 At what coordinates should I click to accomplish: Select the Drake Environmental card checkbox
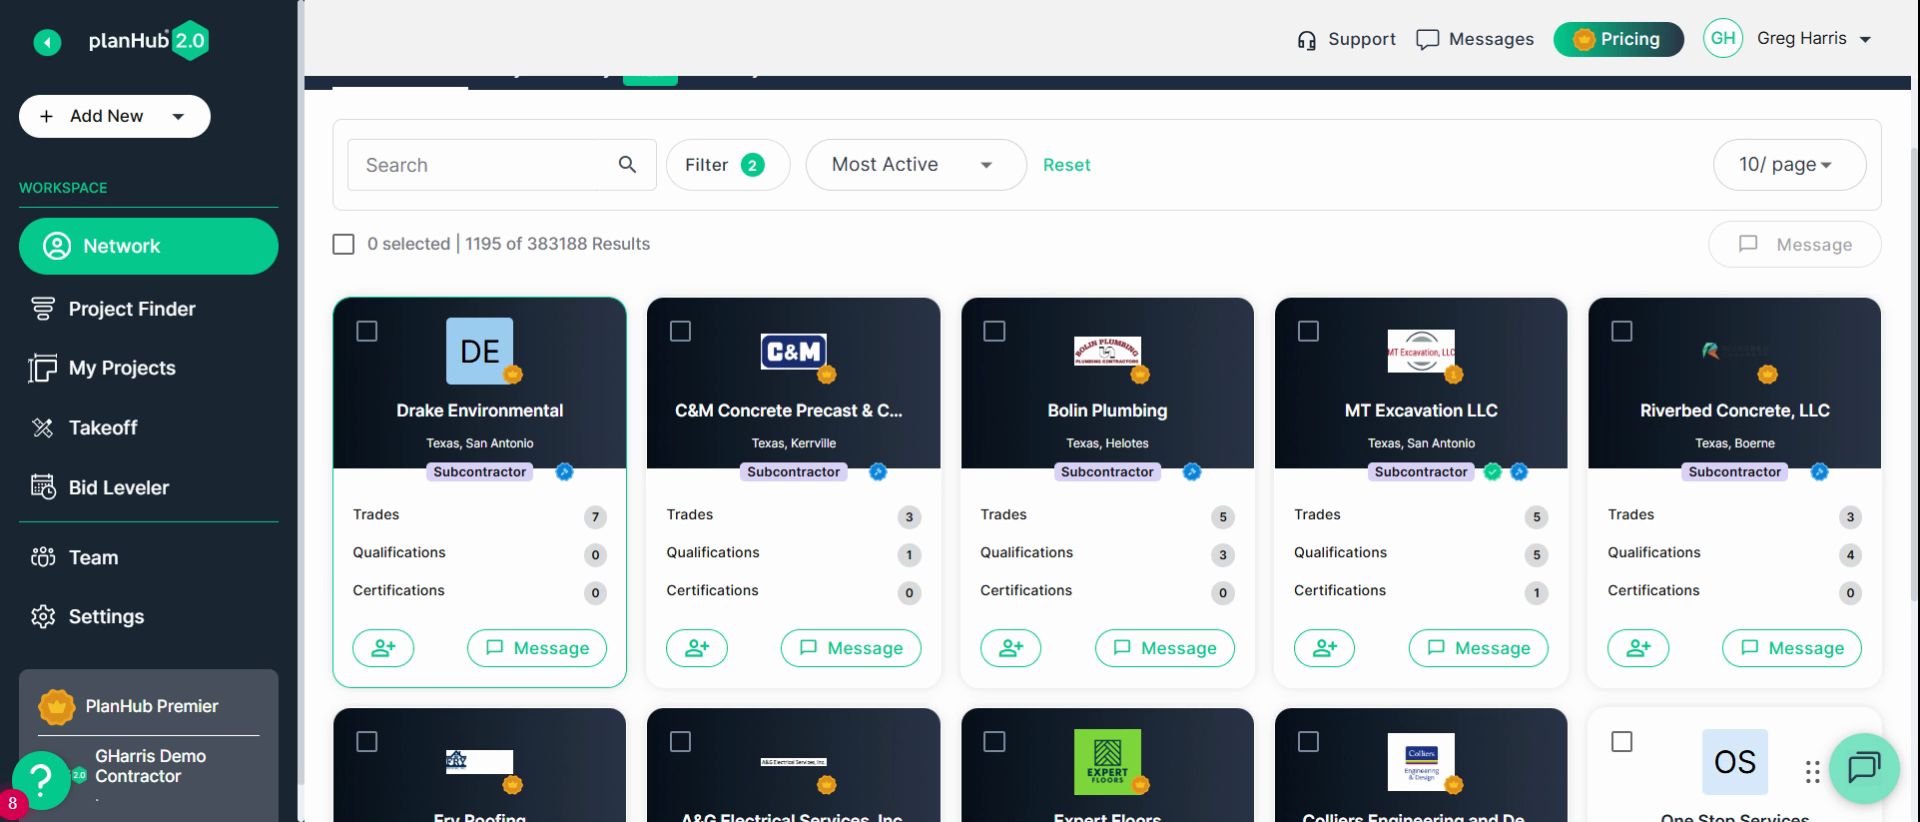[x=367, y=331]
